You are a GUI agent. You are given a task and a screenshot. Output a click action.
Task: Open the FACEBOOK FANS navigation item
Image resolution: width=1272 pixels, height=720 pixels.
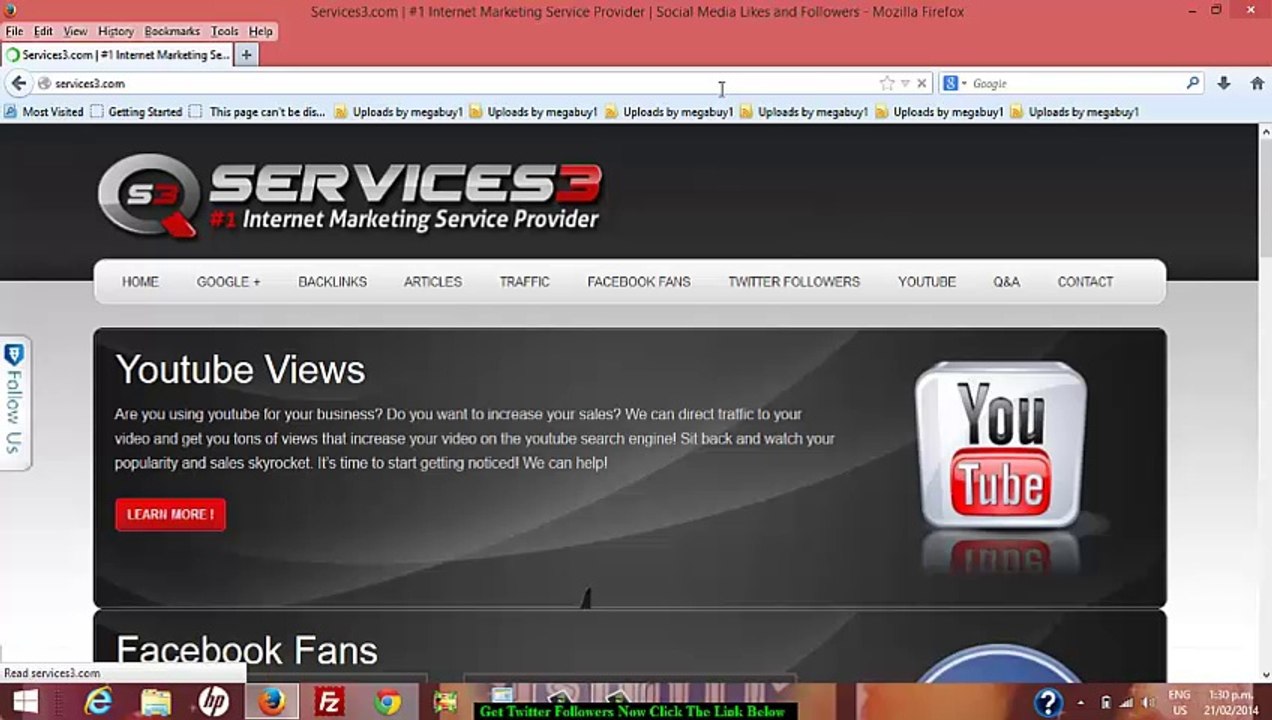coord(638,282)
